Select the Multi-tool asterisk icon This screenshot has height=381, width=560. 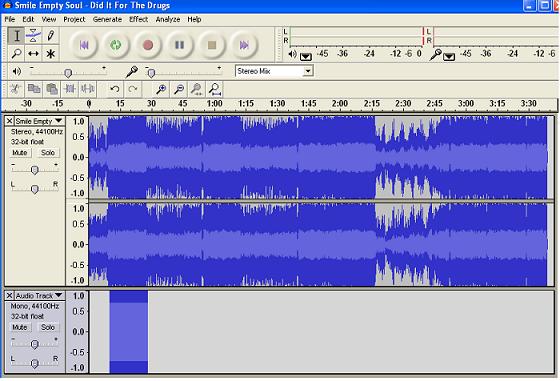point(50,54)
